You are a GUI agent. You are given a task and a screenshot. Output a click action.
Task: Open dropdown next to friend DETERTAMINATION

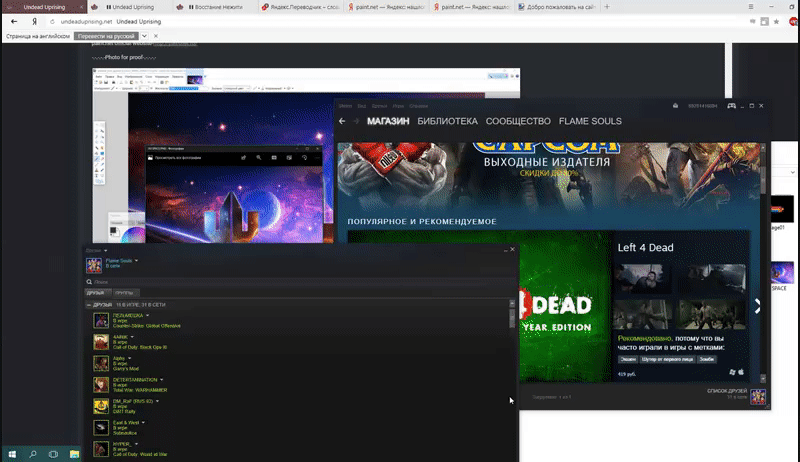pyautogui.click(x=162, y=380)
